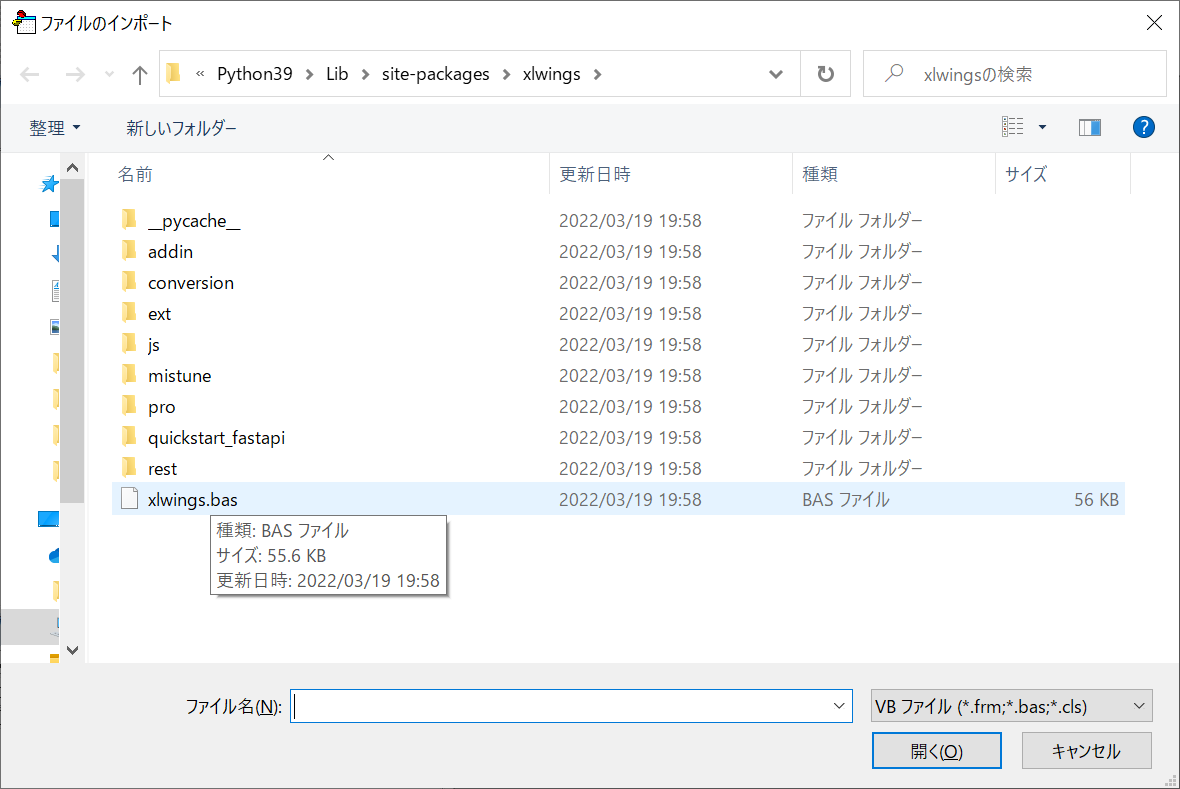1180x789 pixels.
Task: Click the Quick Access star icon in sidebar
Action: click(x=50, y=184)
